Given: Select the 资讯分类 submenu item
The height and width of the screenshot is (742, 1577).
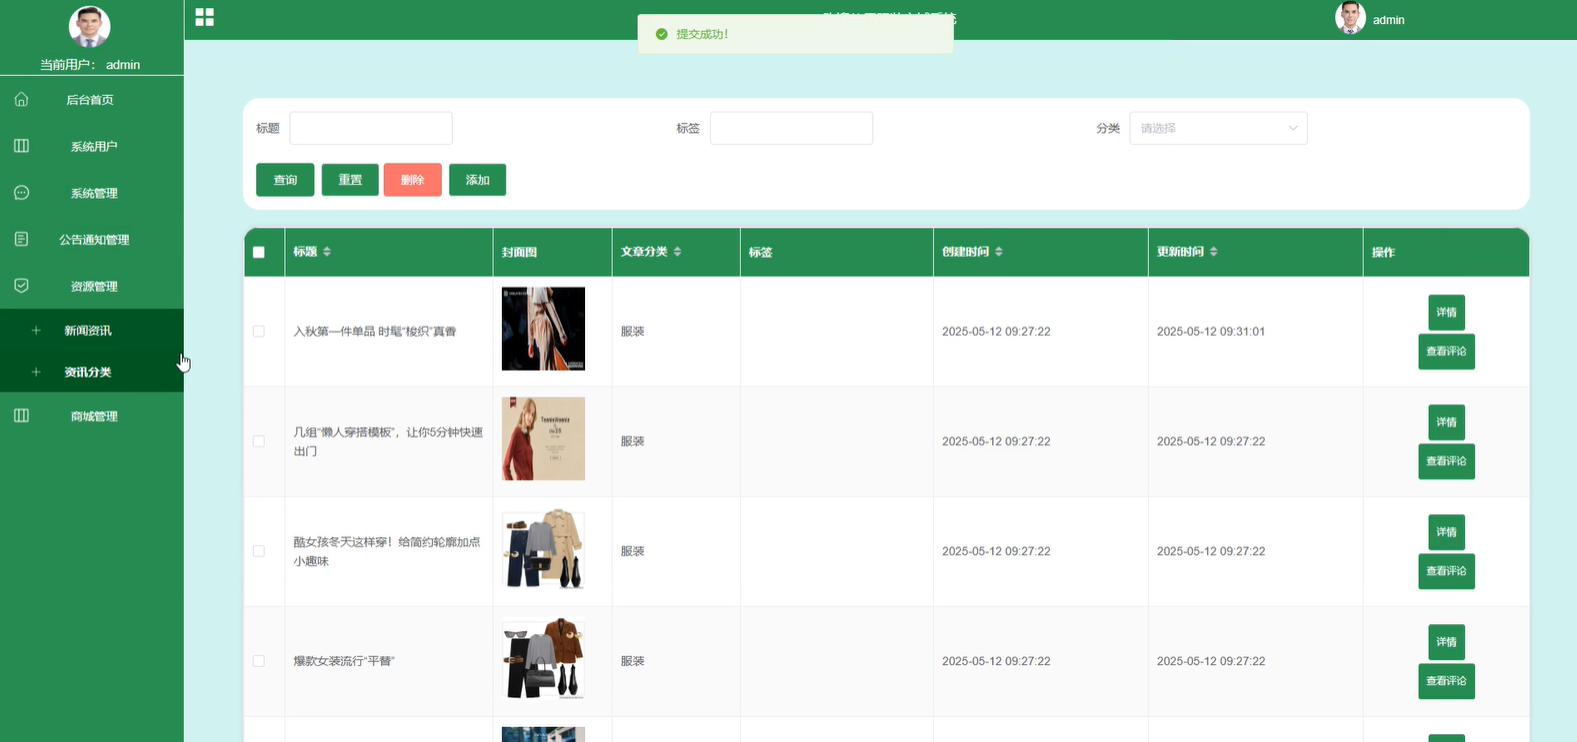Looking at the screenshot, I should pyautogui.click(x=91, y=372).
